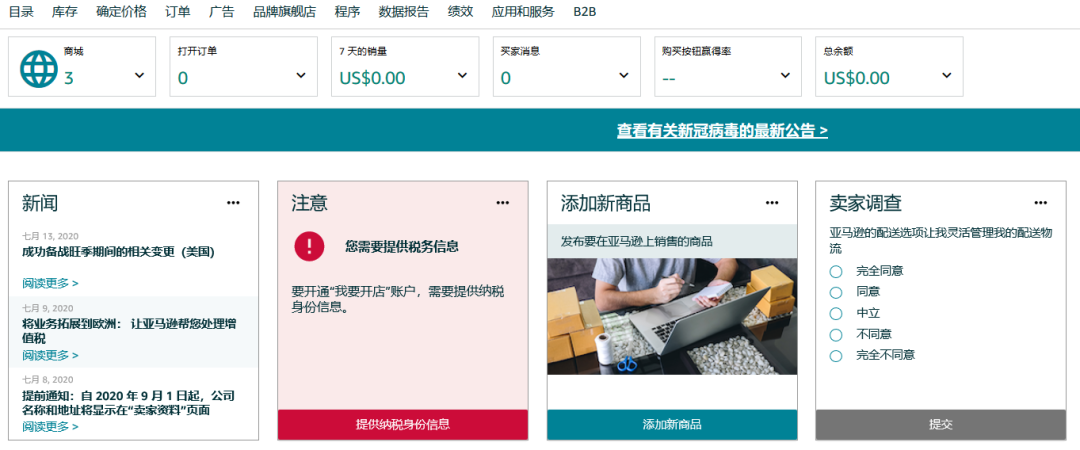Expand the 买家消息 dropdown
The width and height of the screenshot is (1080, 450).
(624, 76)
